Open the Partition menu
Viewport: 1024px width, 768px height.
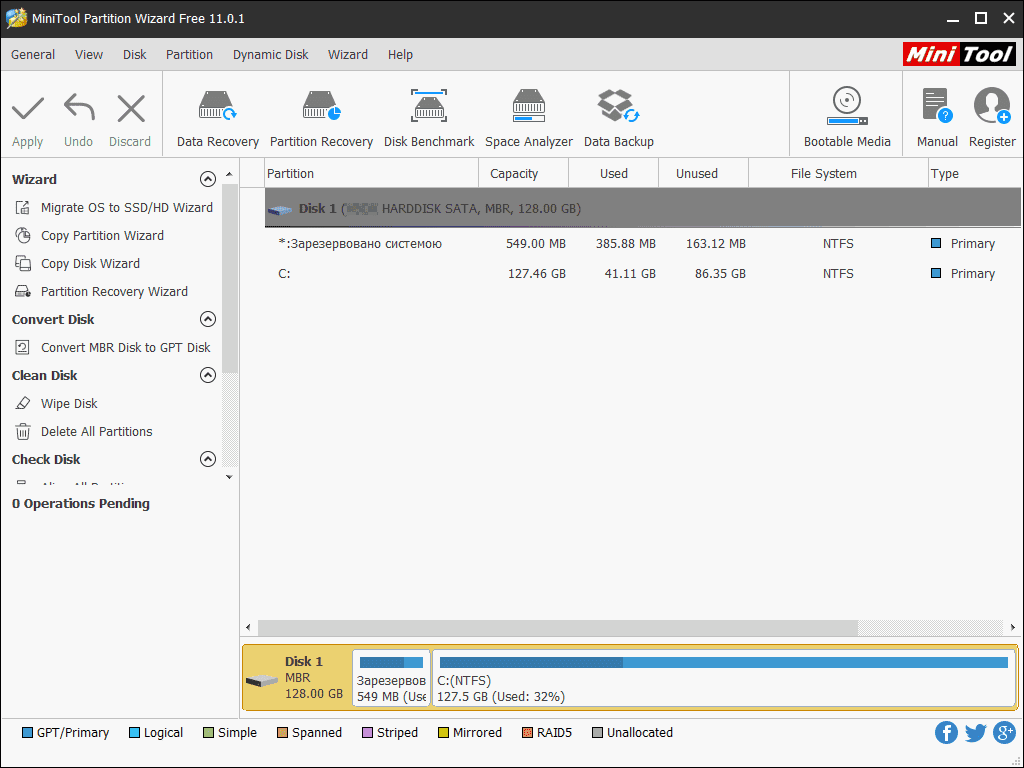pos(189,55)
